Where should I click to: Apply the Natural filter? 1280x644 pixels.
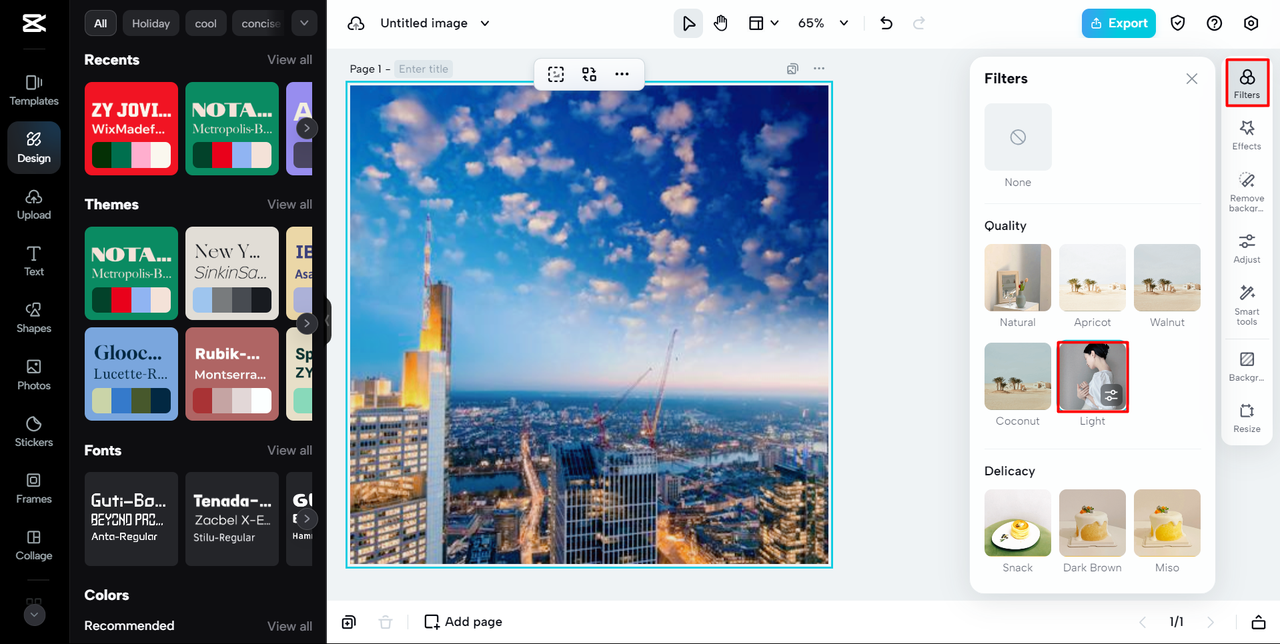click(1018, 278)
